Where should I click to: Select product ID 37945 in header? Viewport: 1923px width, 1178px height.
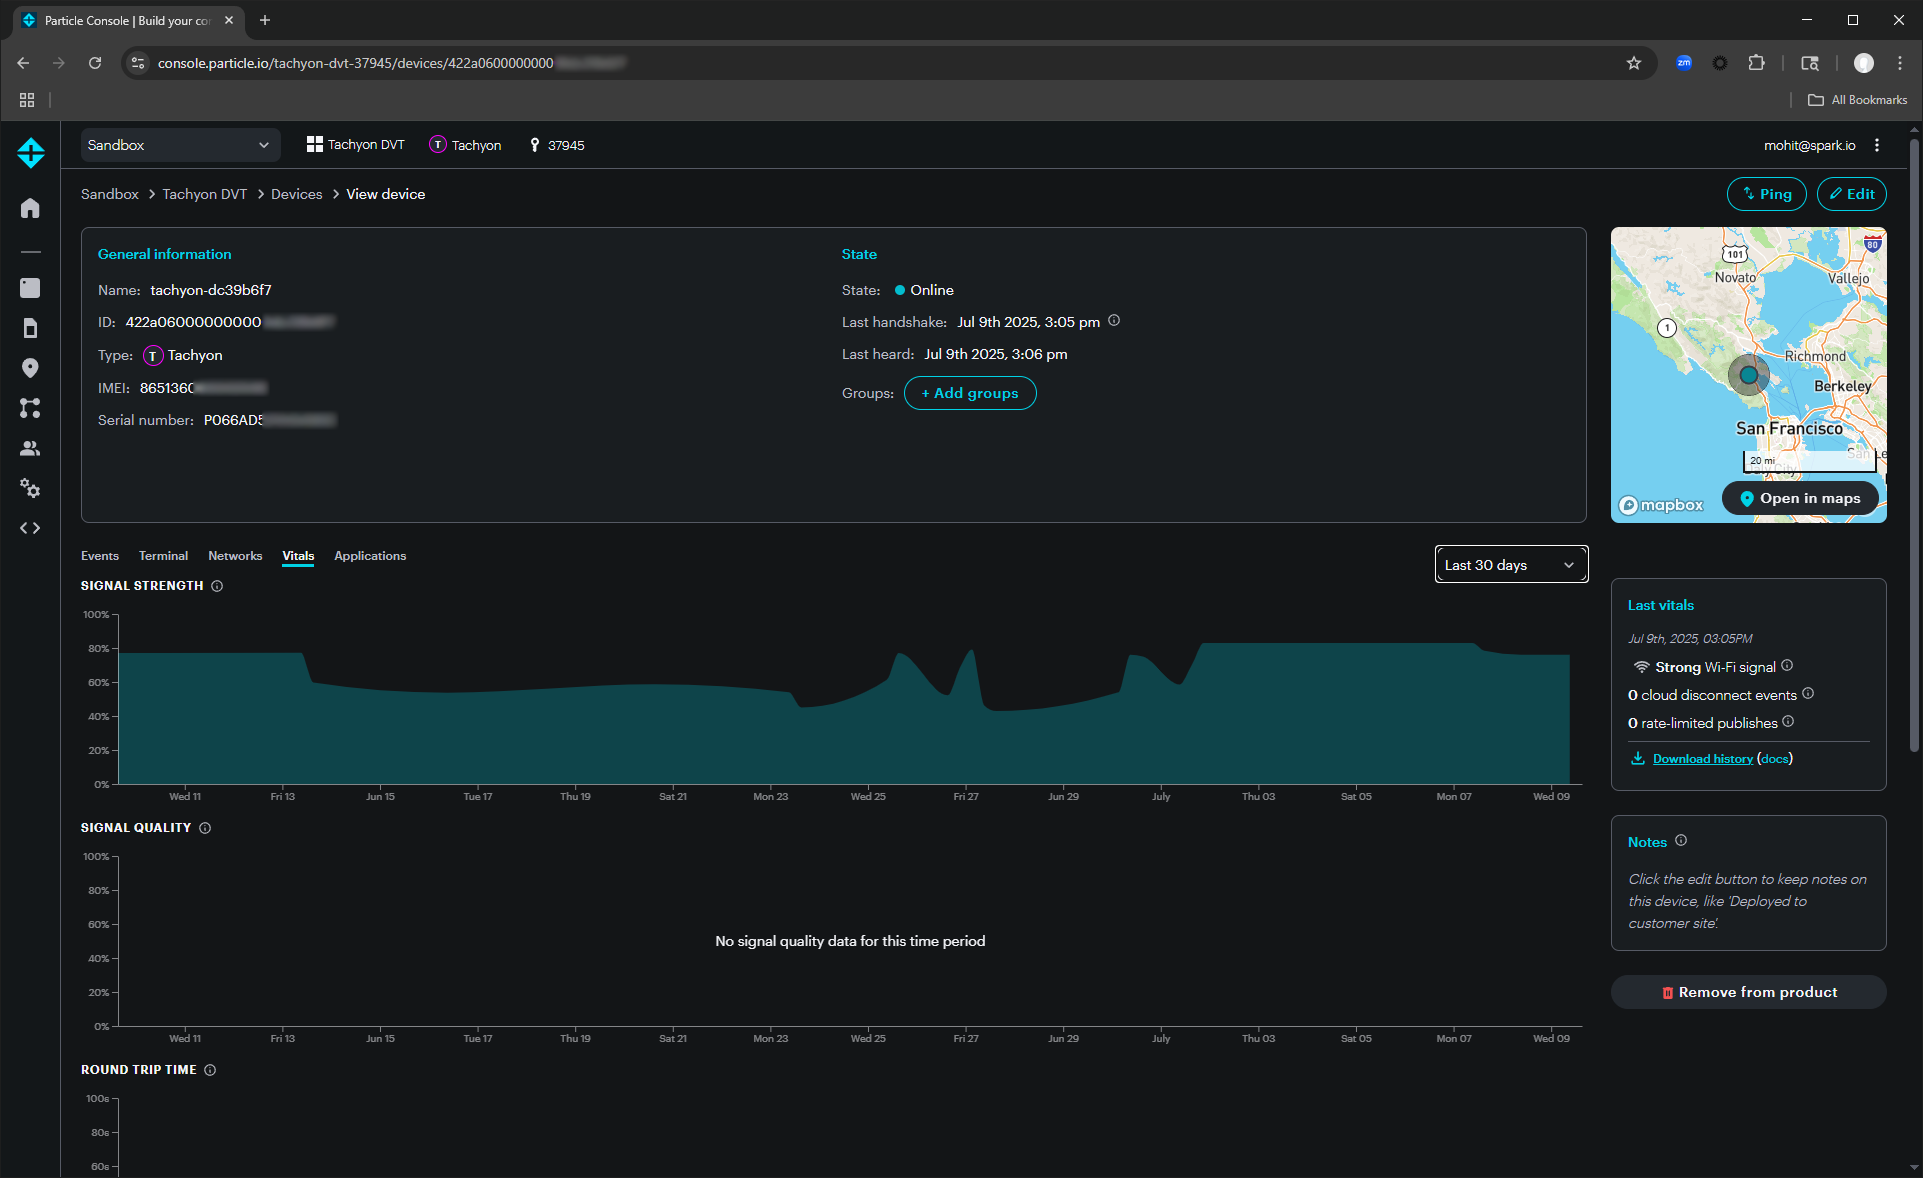tap(557, 145)
